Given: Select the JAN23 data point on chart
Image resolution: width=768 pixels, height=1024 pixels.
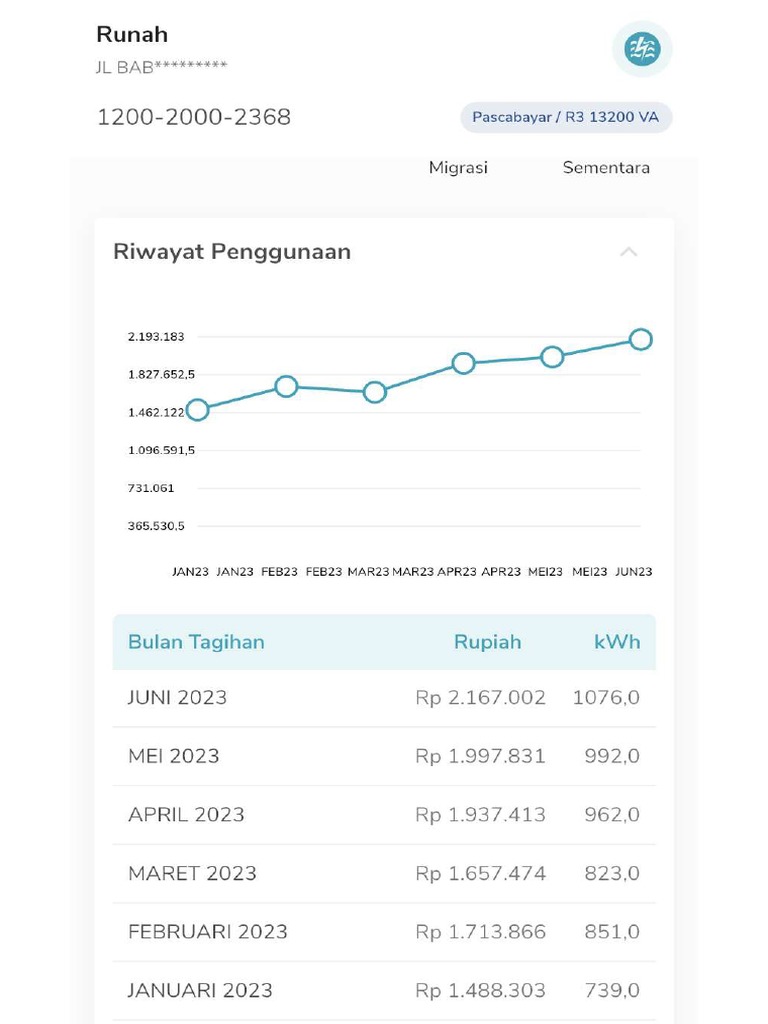Looking at the screenshot, I should pos(198,410).
